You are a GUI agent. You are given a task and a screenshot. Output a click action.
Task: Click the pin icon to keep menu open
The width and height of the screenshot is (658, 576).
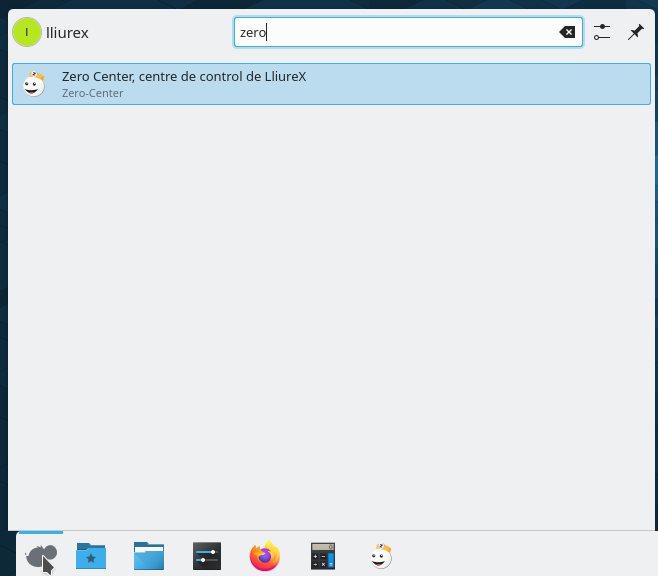635,32
